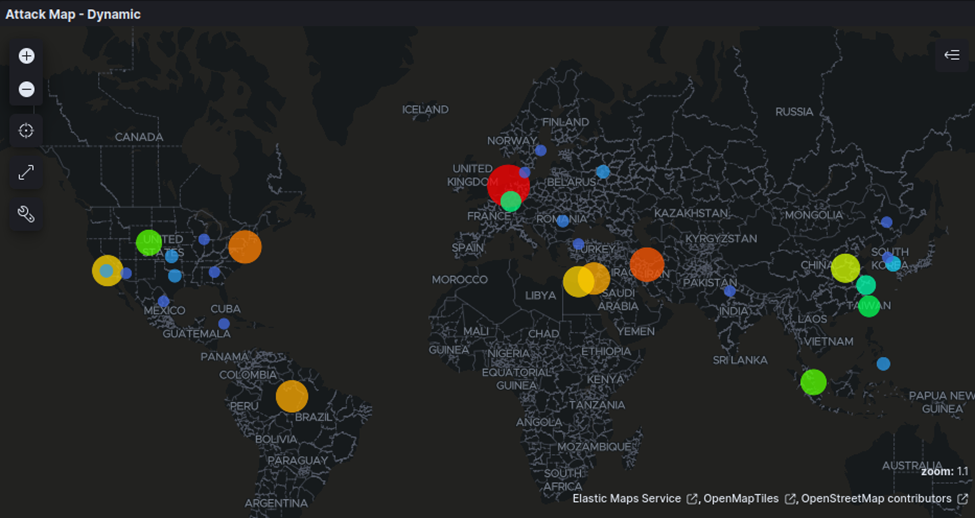Click the LIBYA country label

tap(540, 295)
